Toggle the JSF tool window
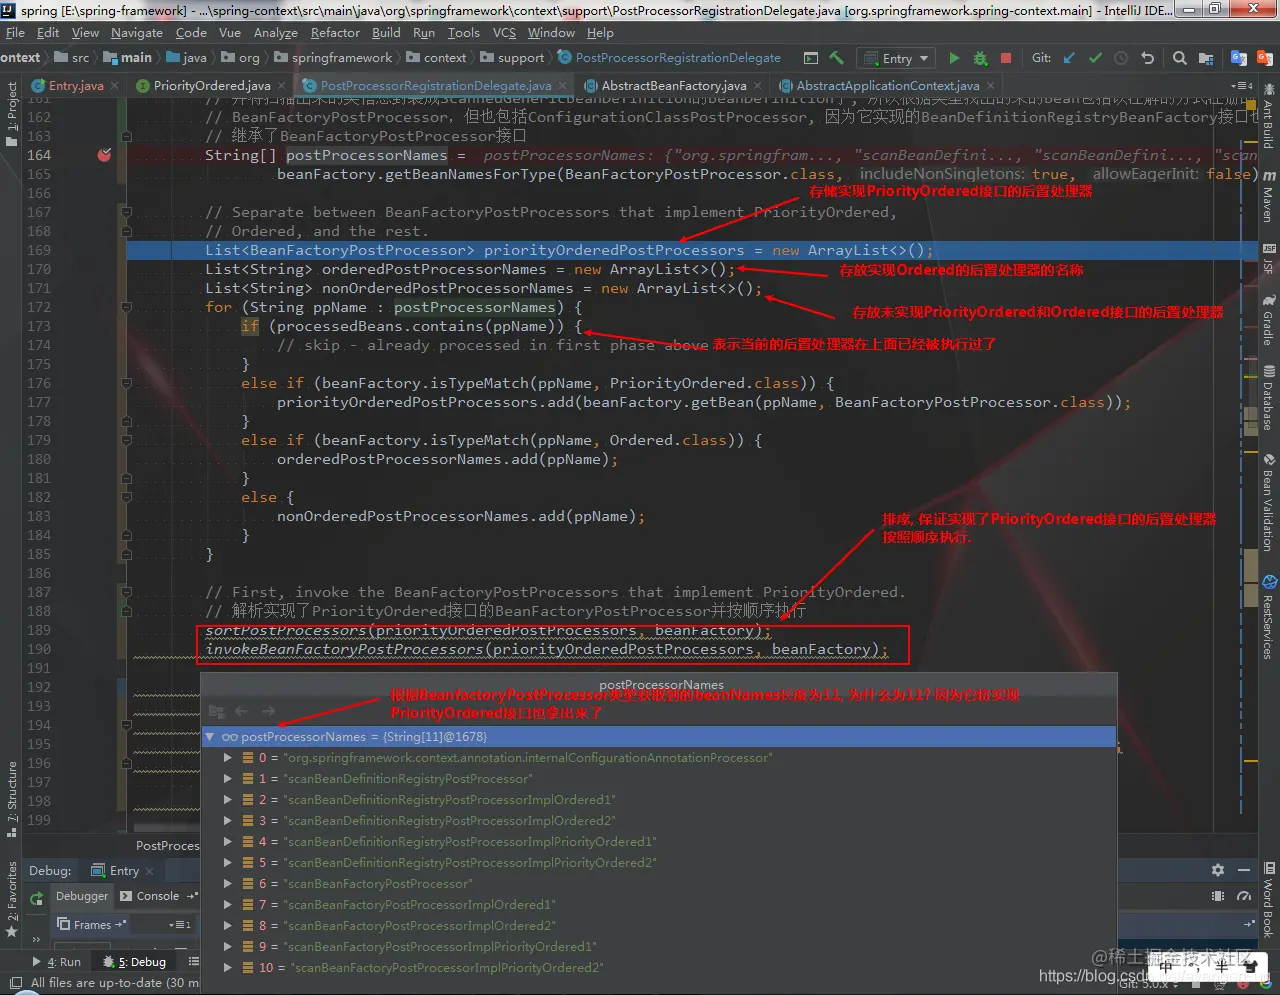This screenshot has width=1280, height=995. [x=1268, y=258]
